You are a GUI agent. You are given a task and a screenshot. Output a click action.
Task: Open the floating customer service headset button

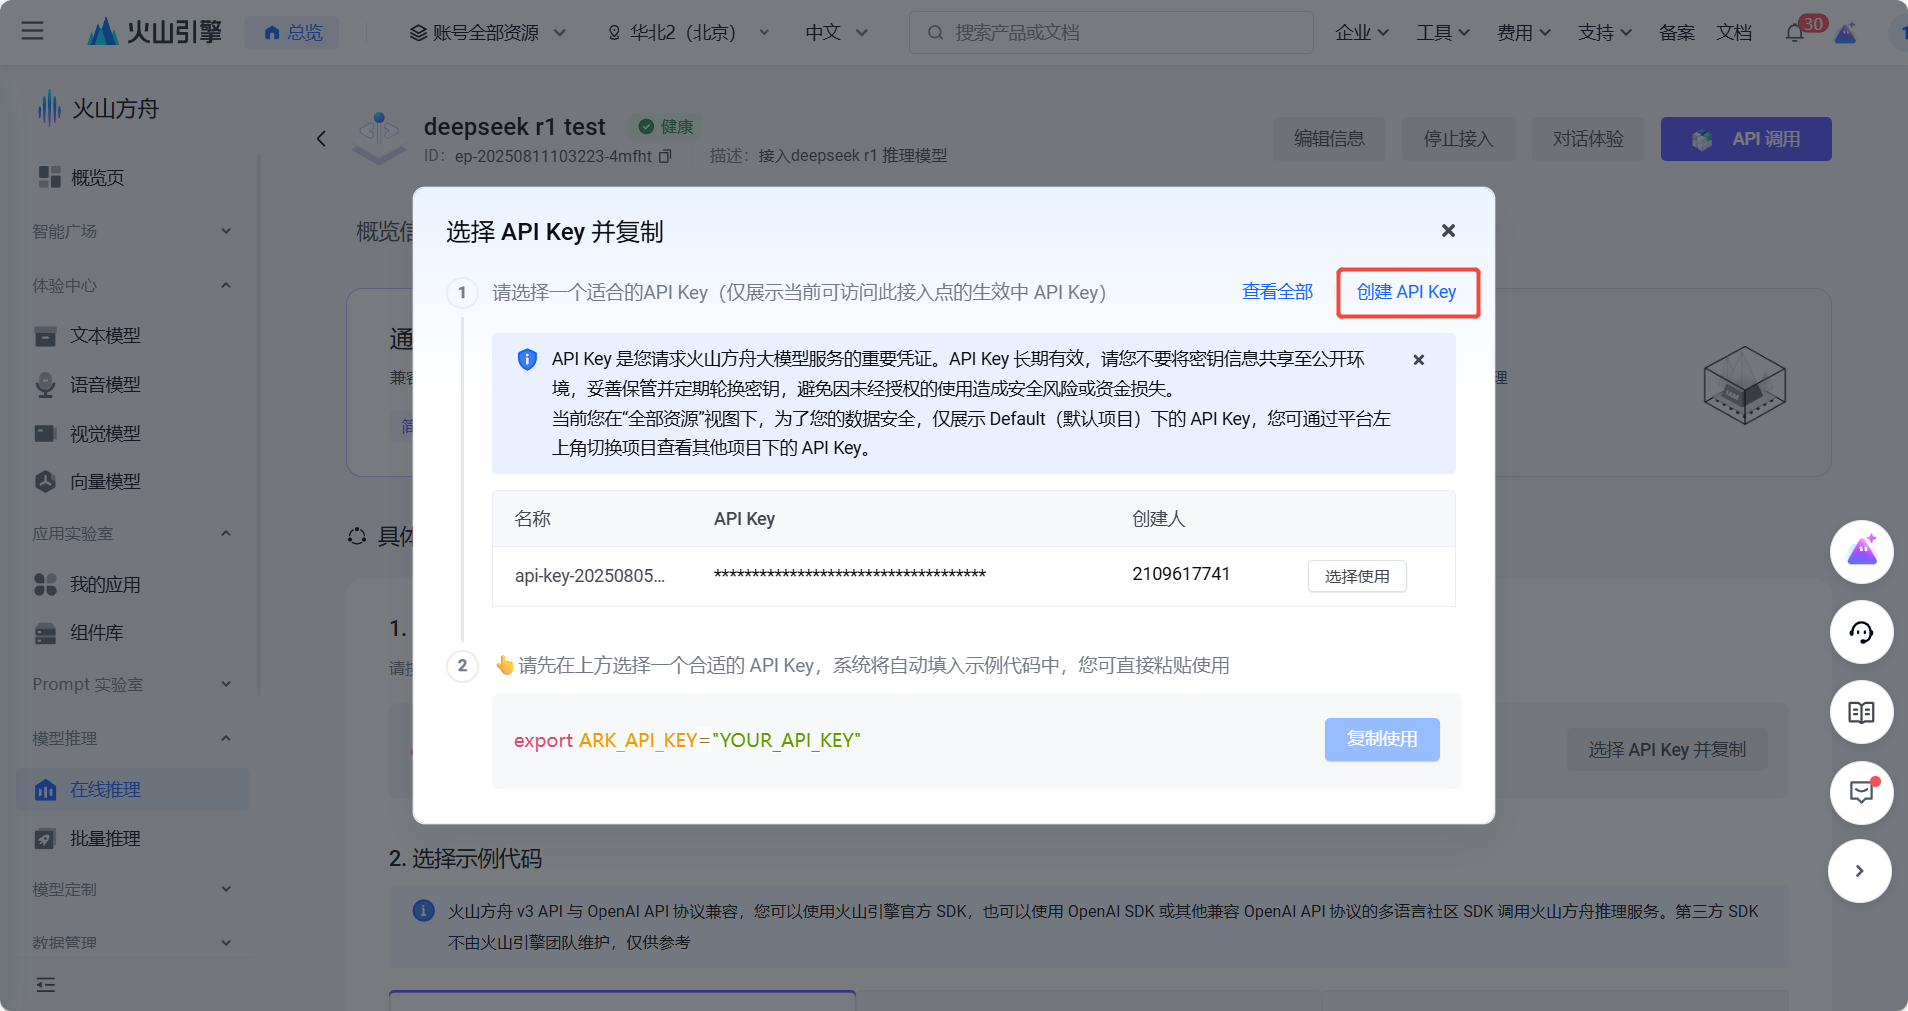[1861, 632]
